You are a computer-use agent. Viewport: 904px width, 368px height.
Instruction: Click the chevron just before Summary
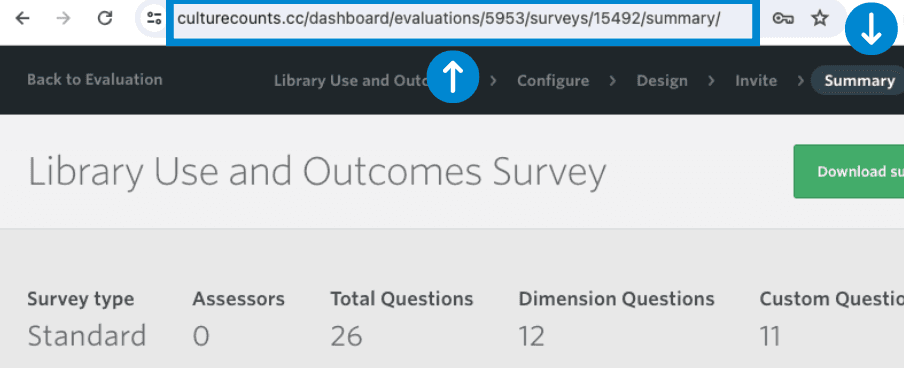800,81
